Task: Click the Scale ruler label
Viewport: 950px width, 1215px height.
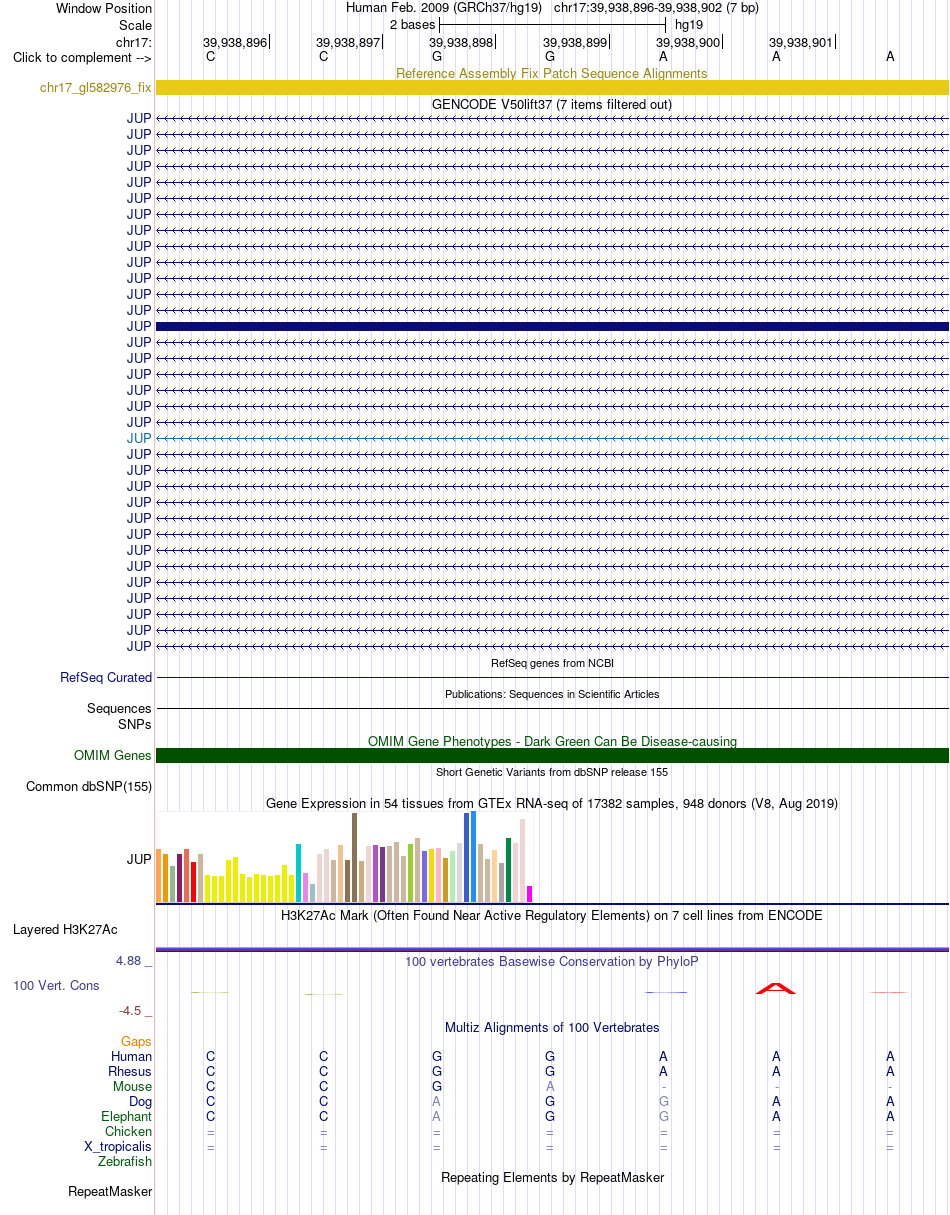Action: pos(135,25)
